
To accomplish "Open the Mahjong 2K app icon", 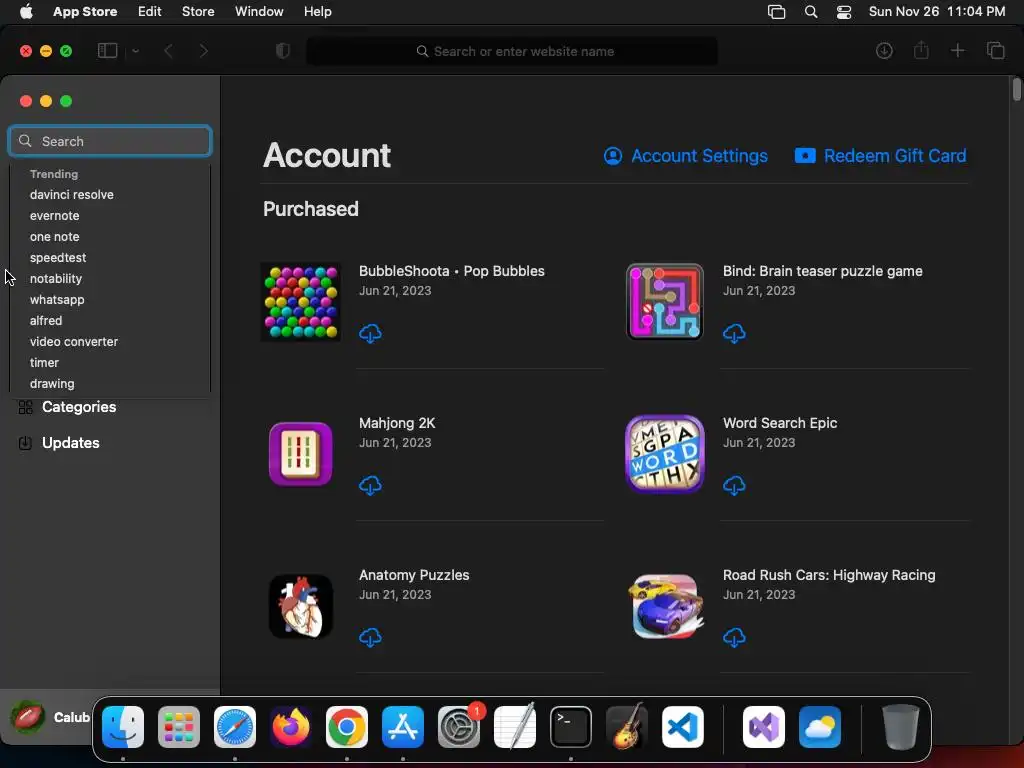I will click(300, 454).
